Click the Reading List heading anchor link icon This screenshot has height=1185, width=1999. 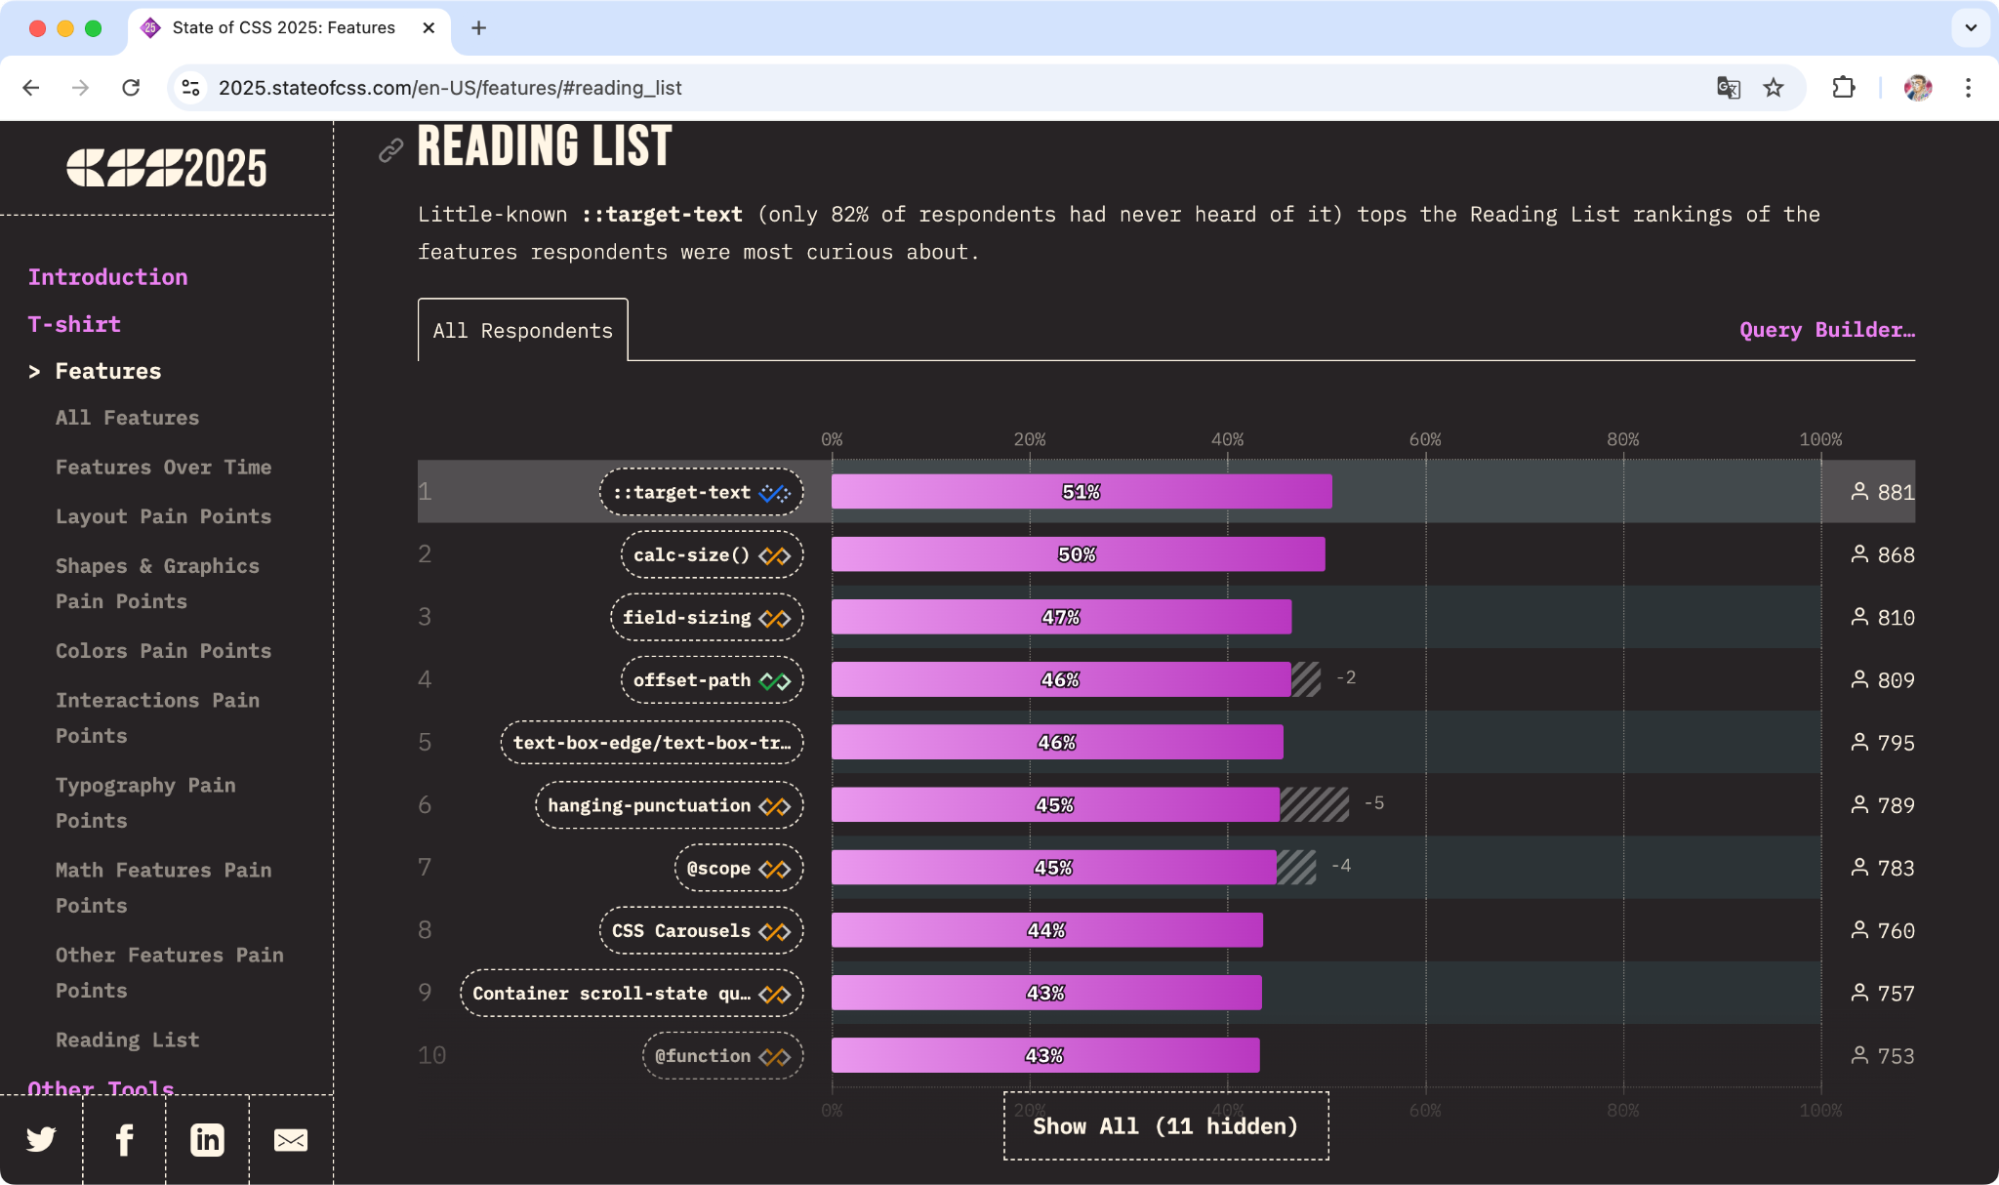(x=390, y=150)
